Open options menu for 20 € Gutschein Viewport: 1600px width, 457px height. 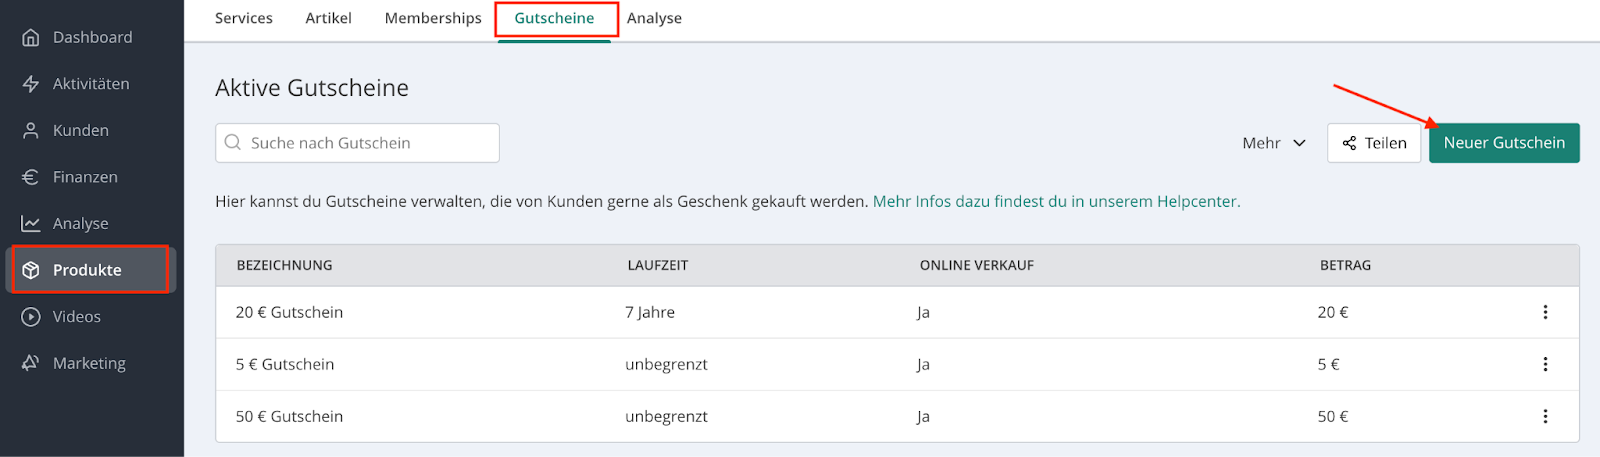tap(1545, 312)
